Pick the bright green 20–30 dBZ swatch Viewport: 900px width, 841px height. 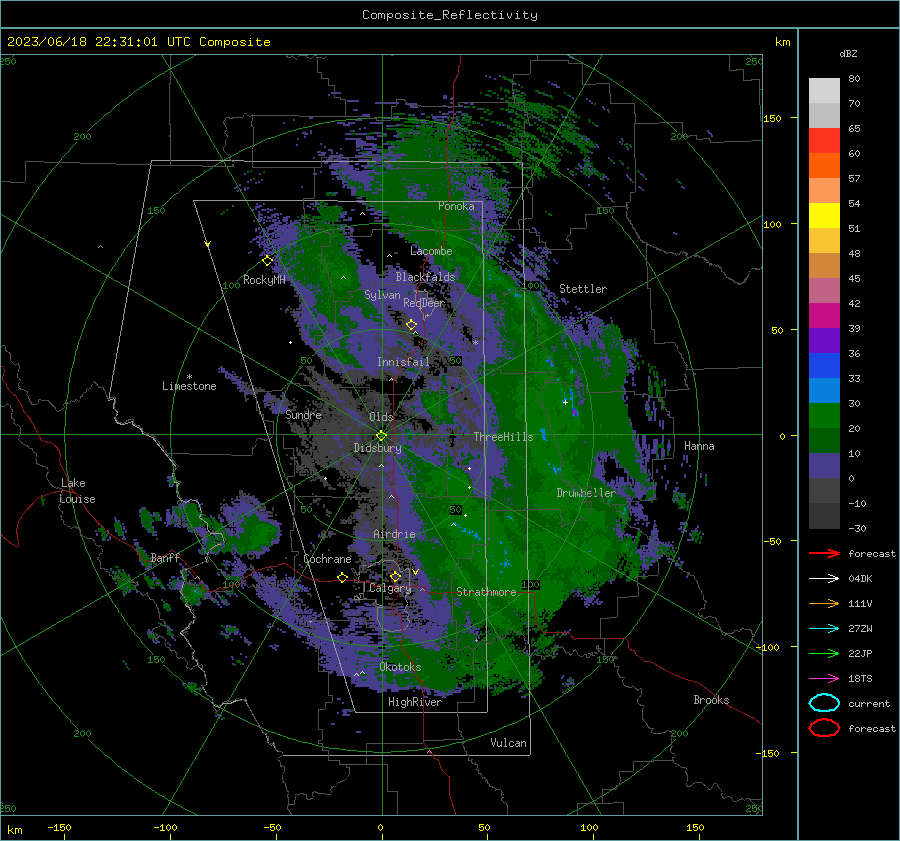coord(824,416)
